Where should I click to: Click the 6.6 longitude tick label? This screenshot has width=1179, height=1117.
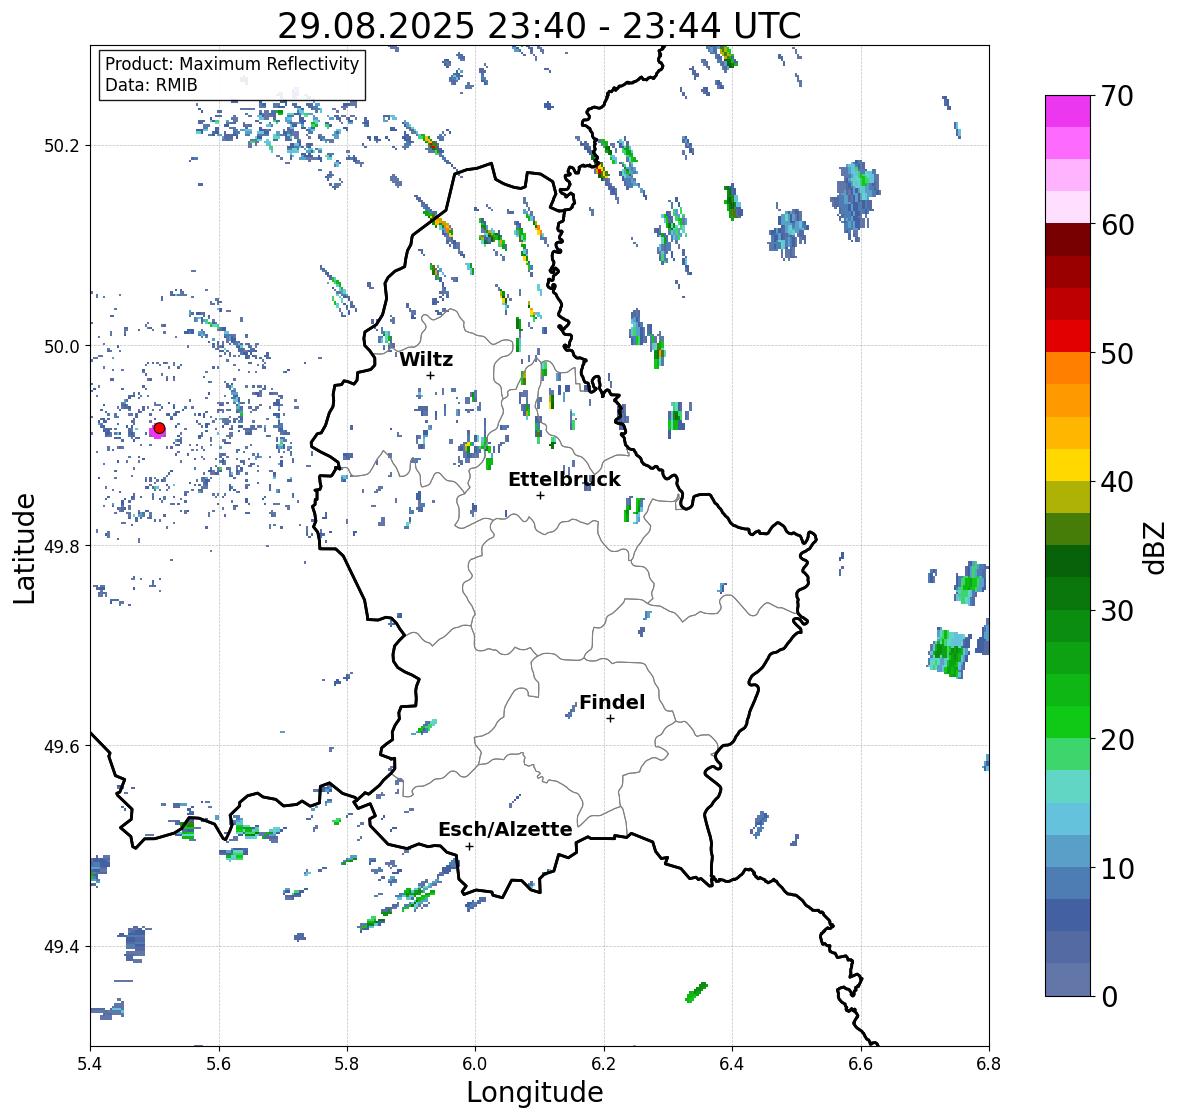[861, 1064]
